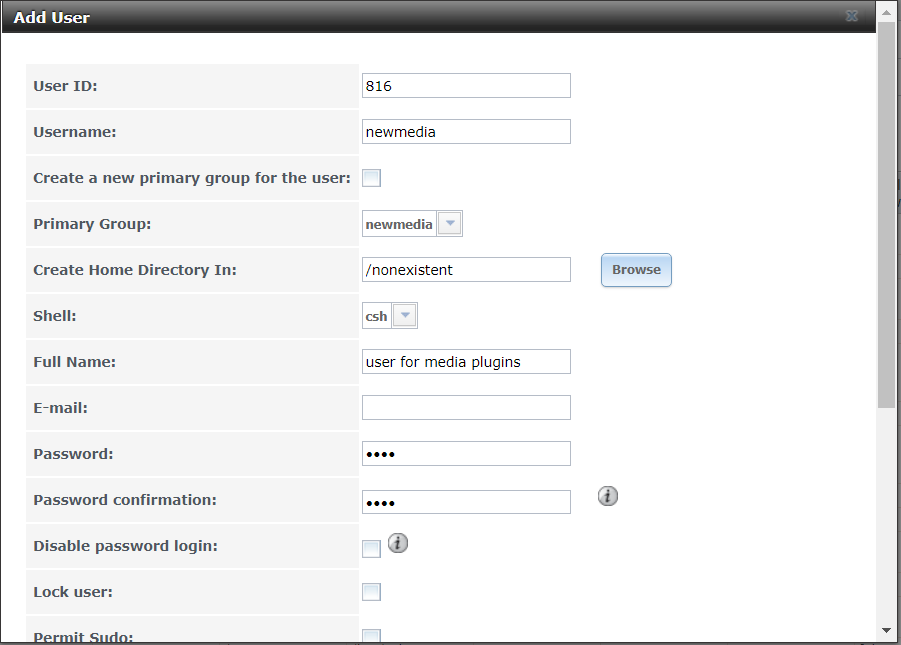
Task: Click the Password field
Action: [x=466, y=454]
